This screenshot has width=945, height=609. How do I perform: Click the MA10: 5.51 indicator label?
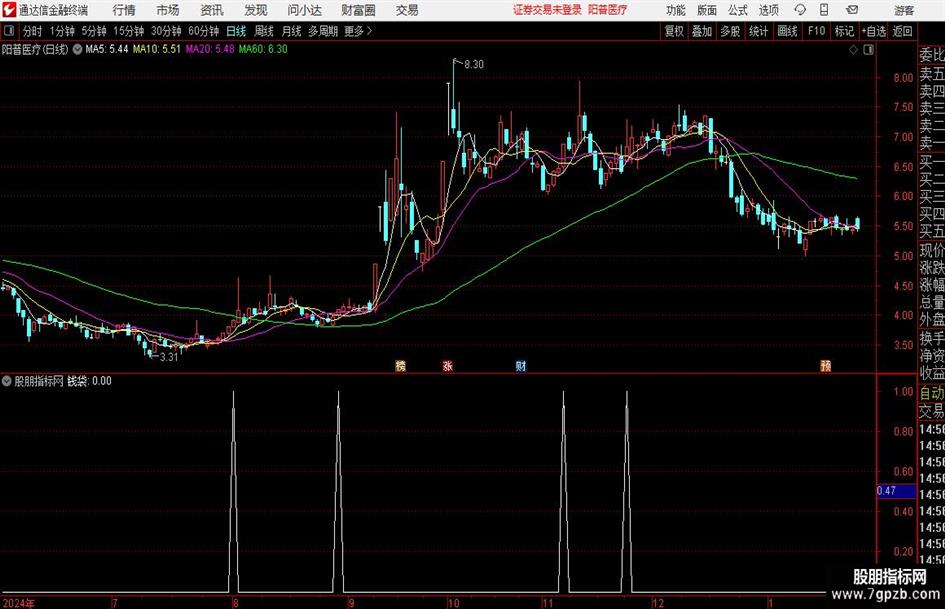click(157, 49)
